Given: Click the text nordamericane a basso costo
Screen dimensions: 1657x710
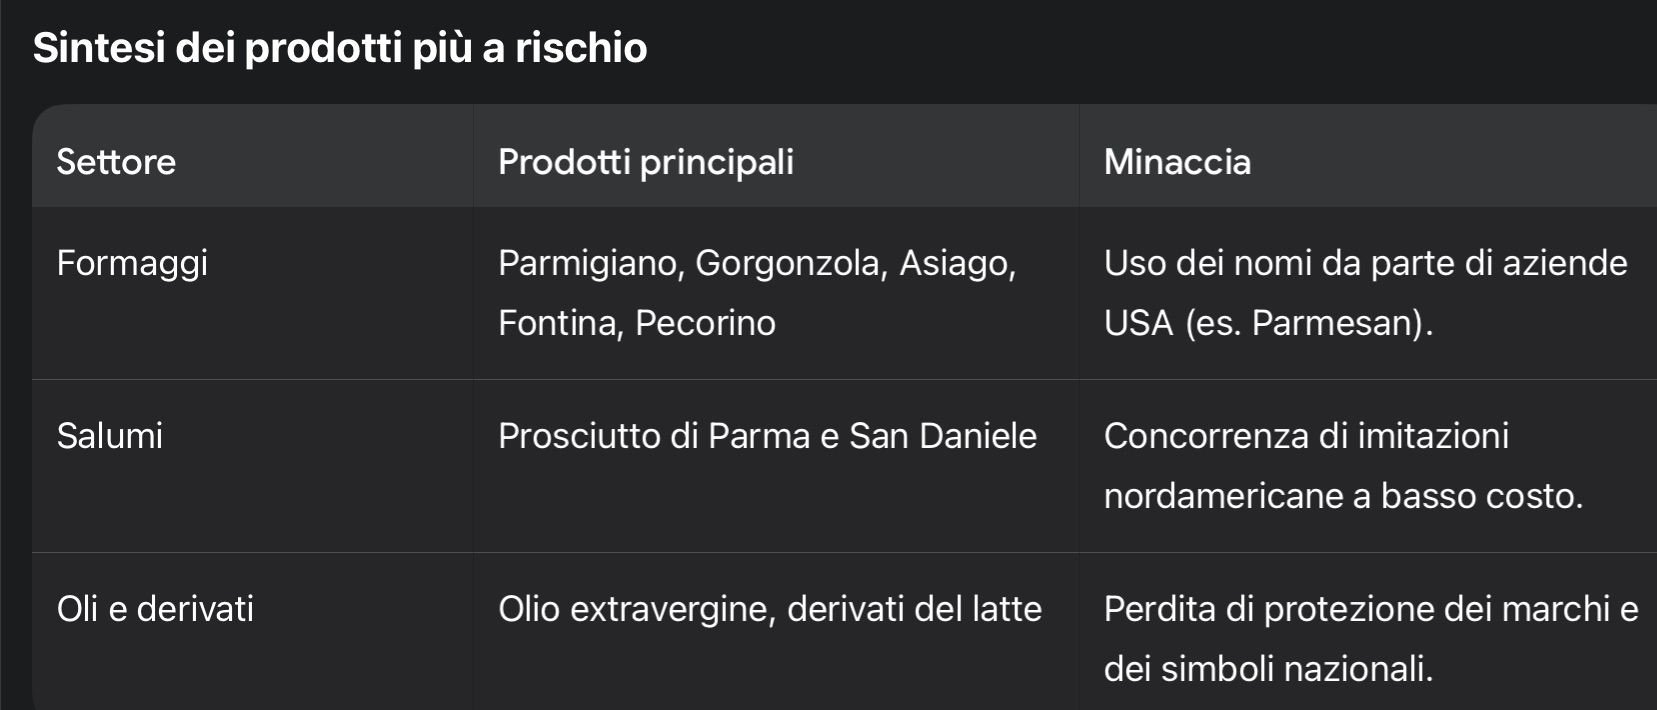Looking at the screenshot, I should coord(1343,496).
